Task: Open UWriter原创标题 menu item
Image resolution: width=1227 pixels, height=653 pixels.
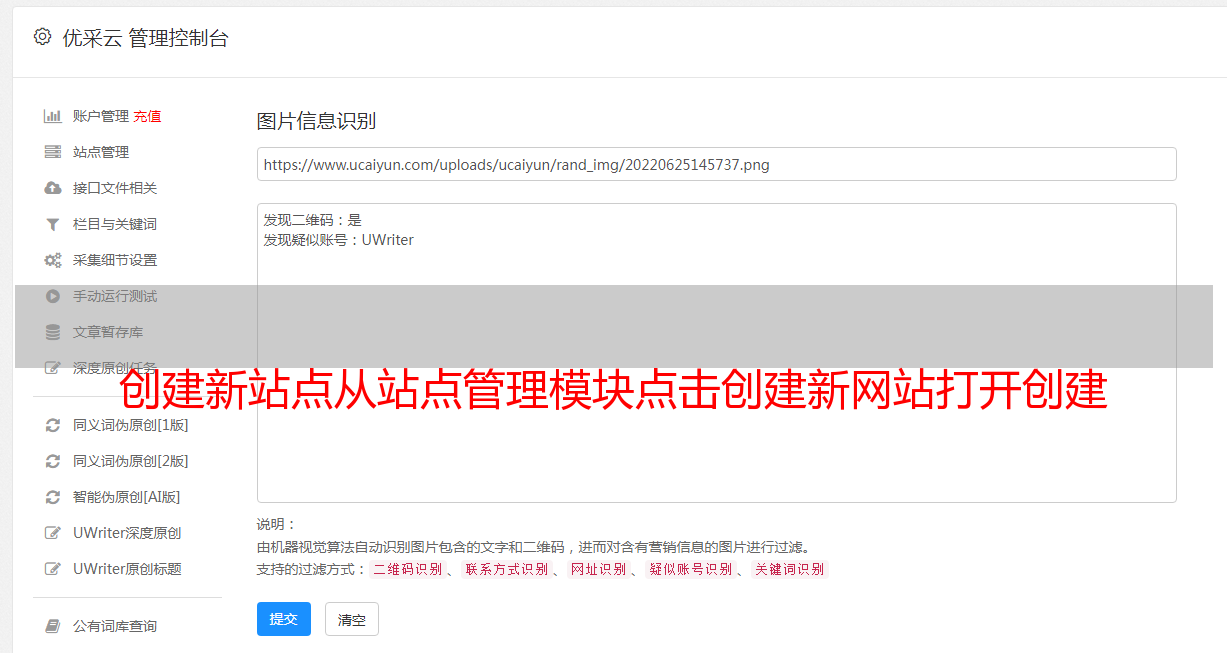Action: coord(127,569)
